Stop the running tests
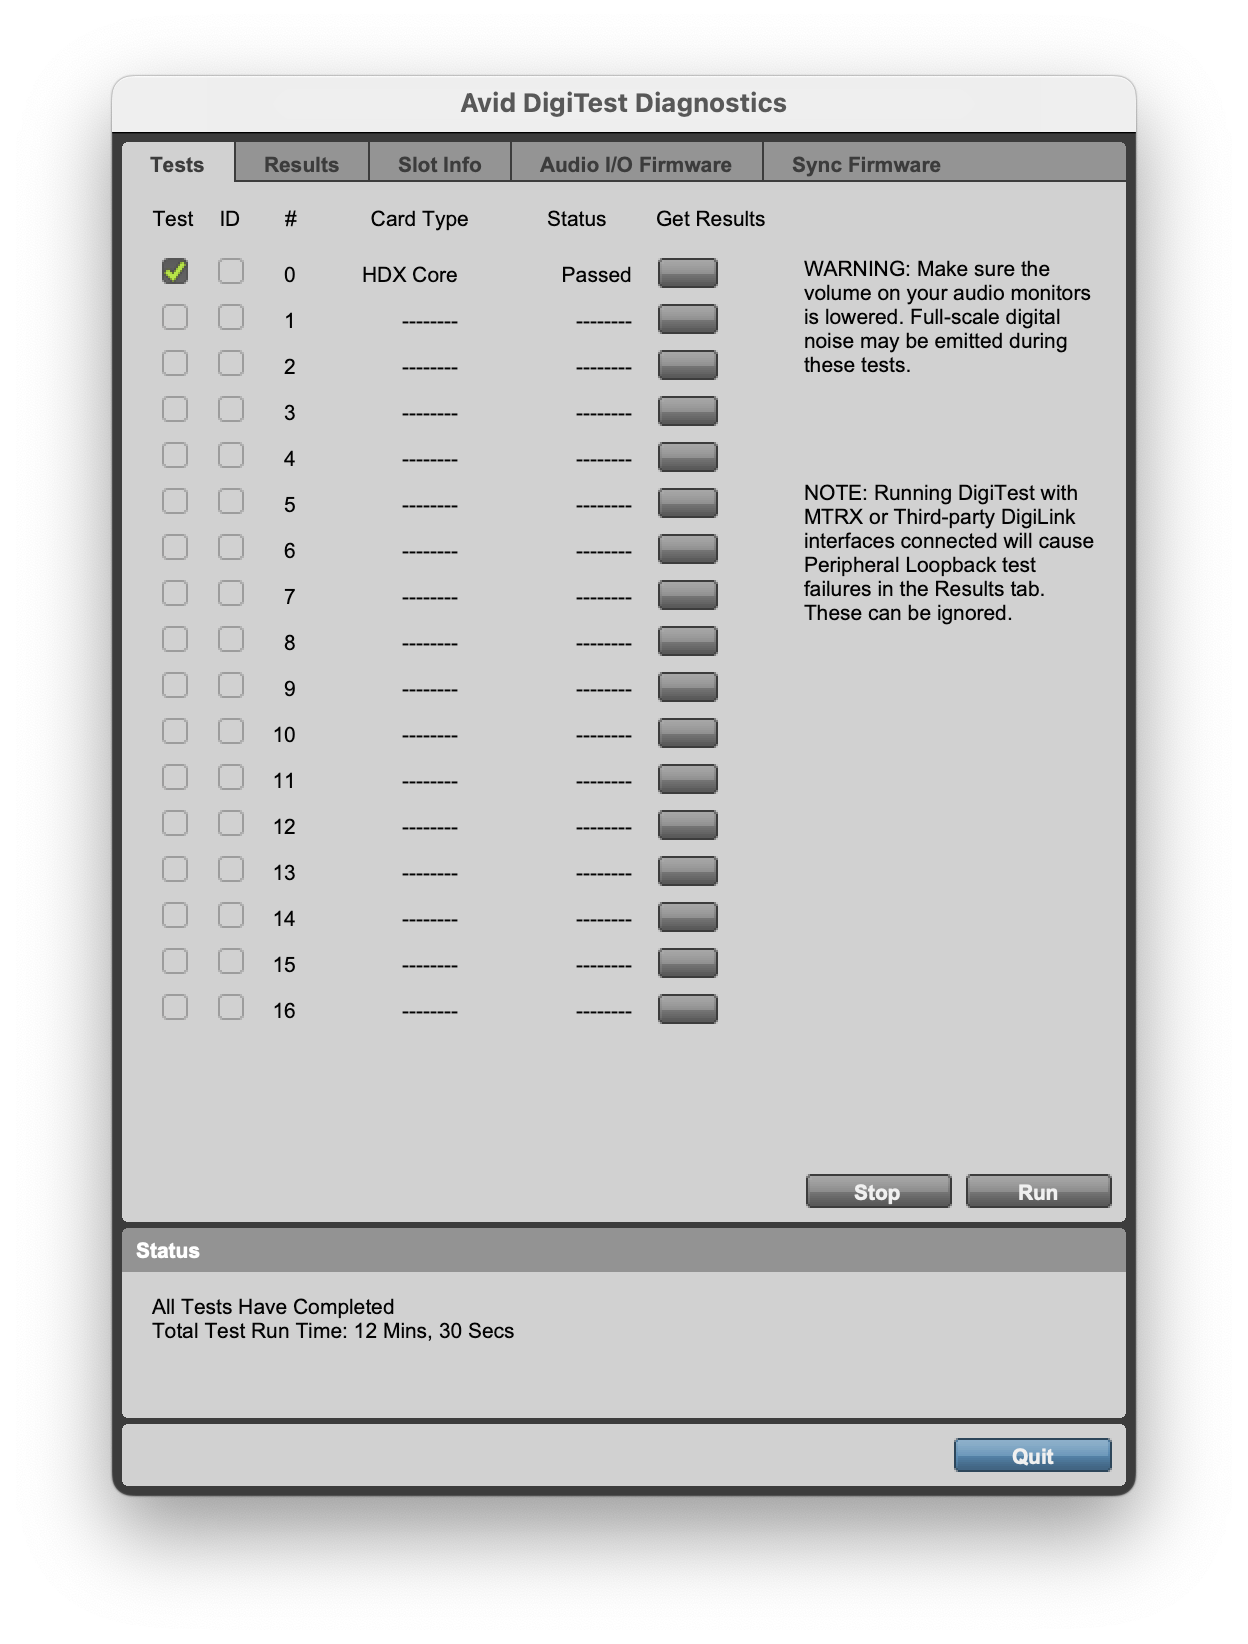 click(x=878, y=1191)
